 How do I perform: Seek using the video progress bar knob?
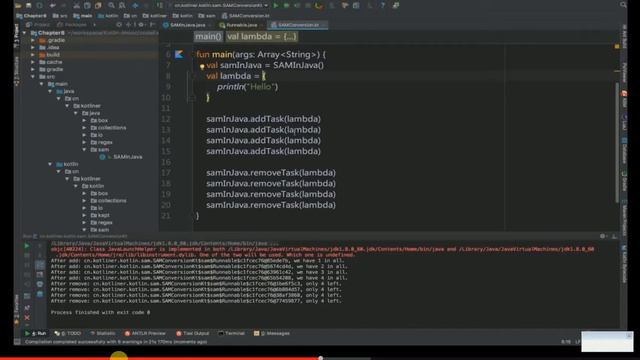pos(321,358)
